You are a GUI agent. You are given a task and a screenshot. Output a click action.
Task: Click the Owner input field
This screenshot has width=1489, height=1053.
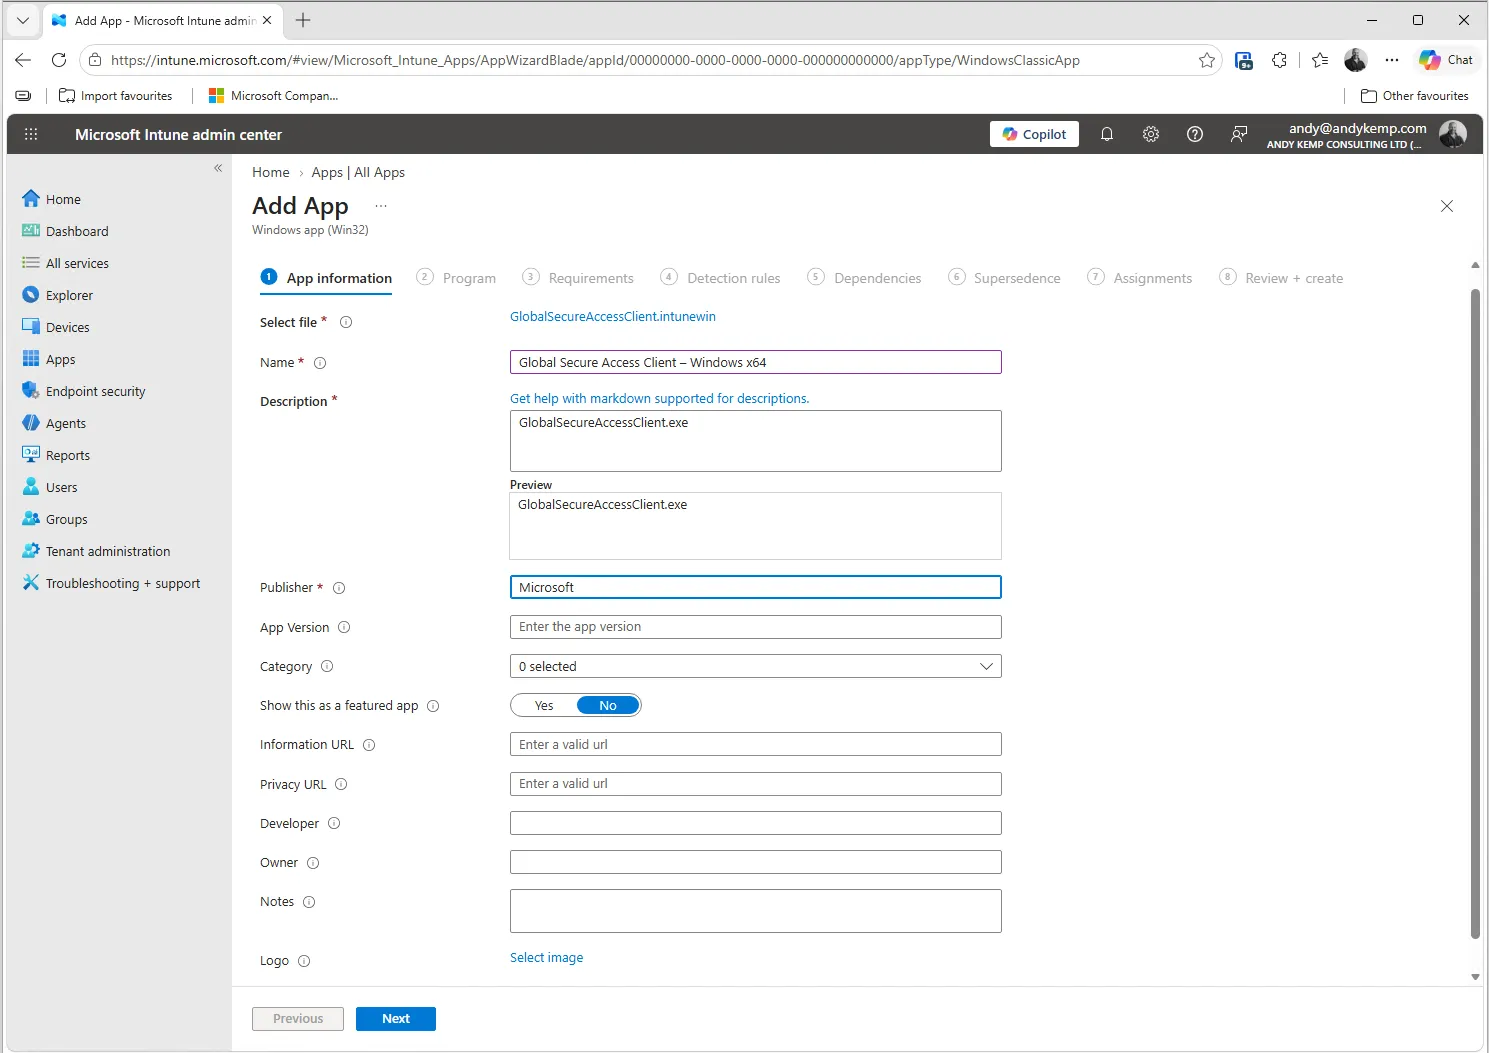[756, 862]
